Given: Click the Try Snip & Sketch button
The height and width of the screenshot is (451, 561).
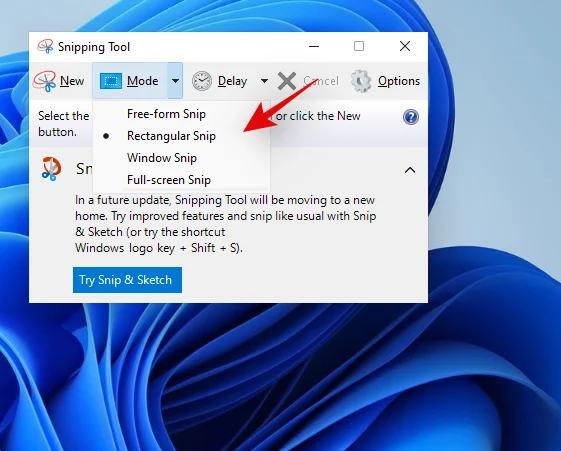Looking at the screenshot, I should pyautogui.click(x=127, y=280).
